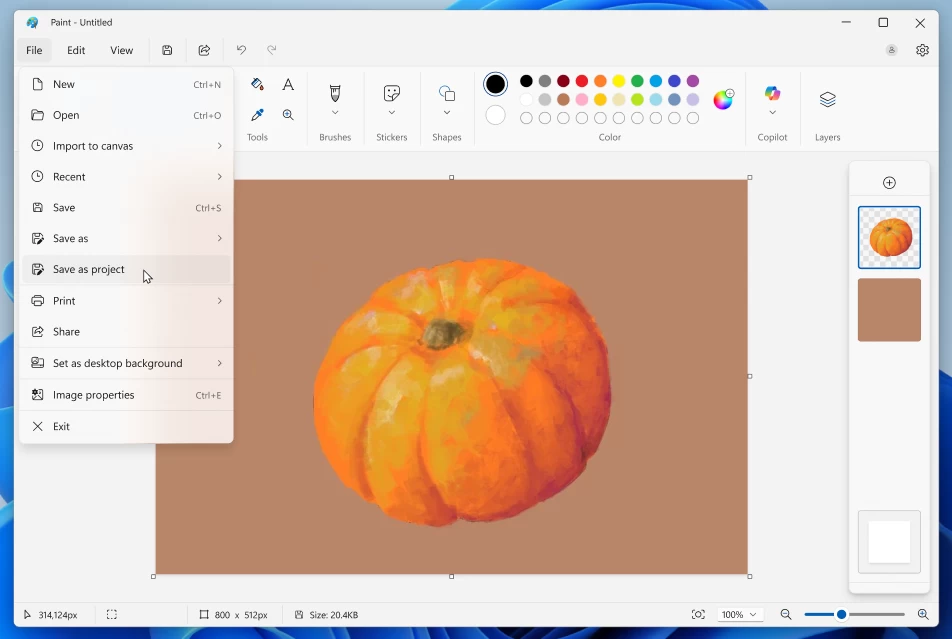Click the Fit to screen icon
Image resolution: width=952 pixels, height=639 pixels.
[x=699, y=614]
